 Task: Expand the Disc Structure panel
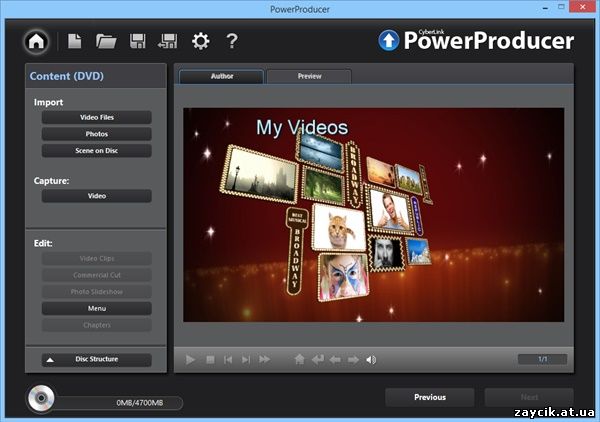tap(96, 360)
